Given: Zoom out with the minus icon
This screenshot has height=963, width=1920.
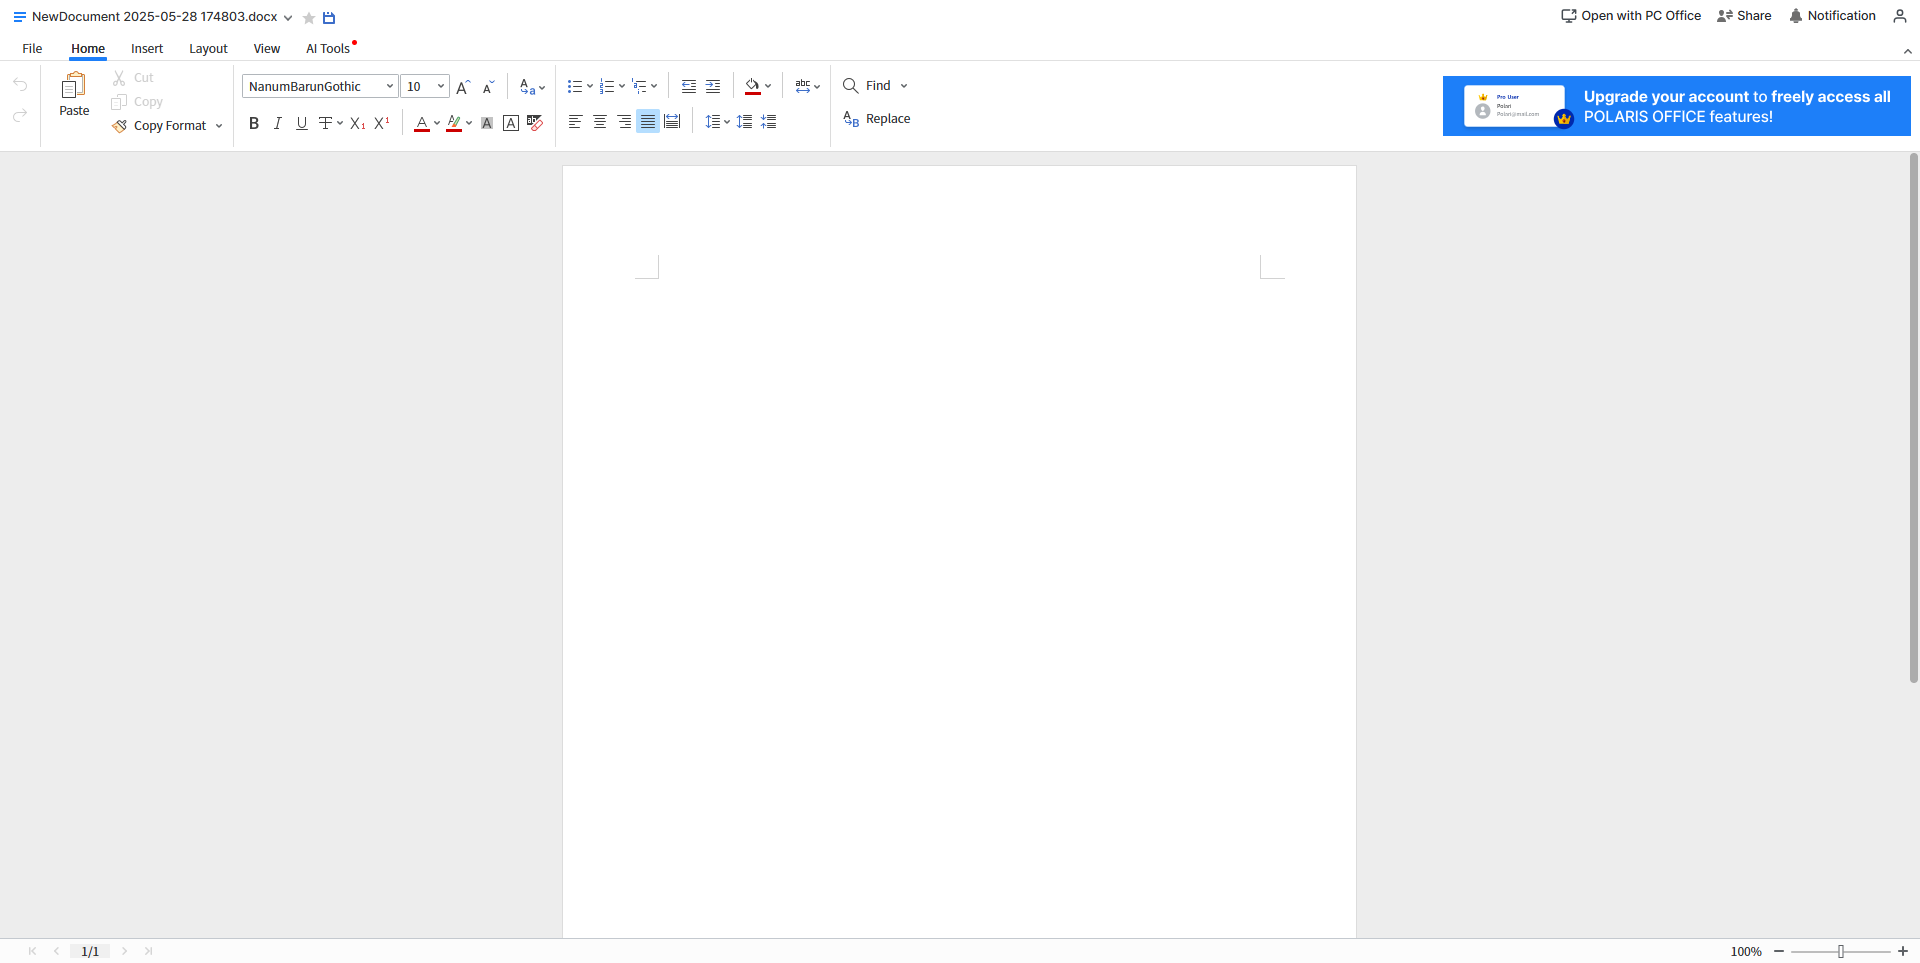Looking at the screenshot, I should tap(1779, 951).
